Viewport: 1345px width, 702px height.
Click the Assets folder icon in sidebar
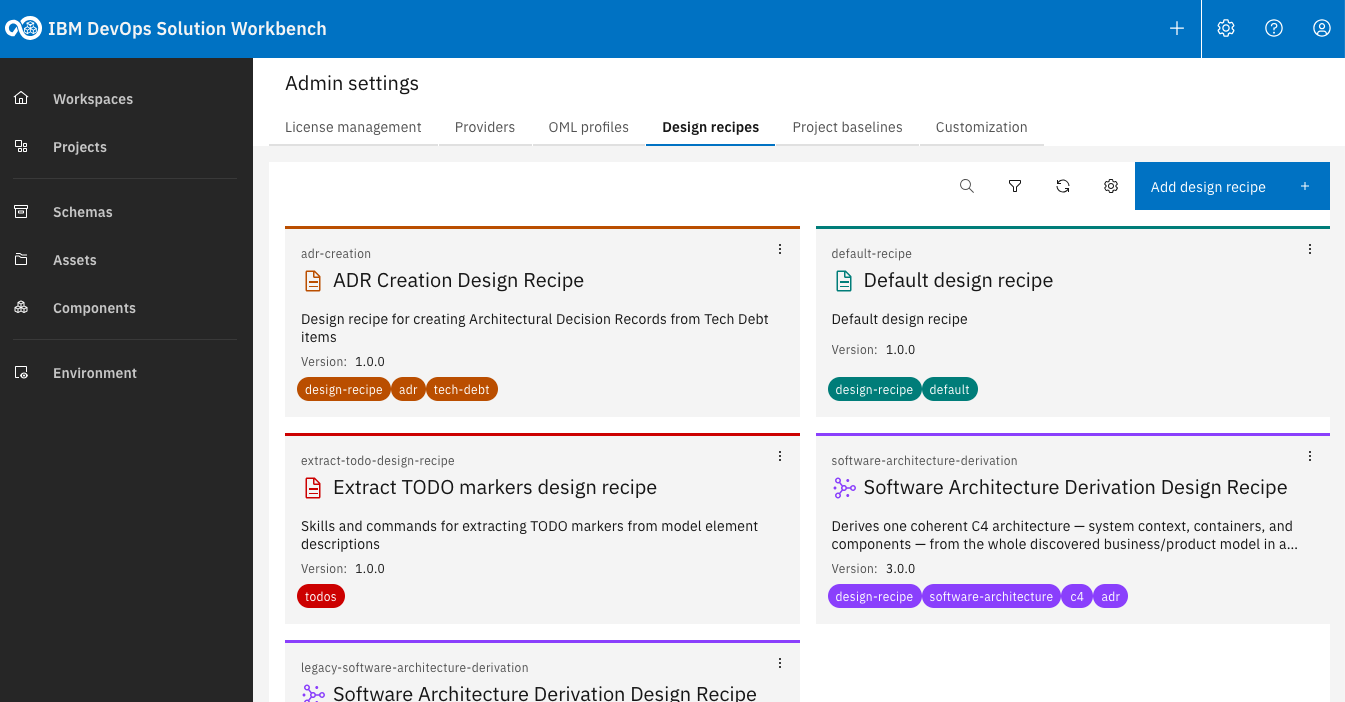[21, 259]
